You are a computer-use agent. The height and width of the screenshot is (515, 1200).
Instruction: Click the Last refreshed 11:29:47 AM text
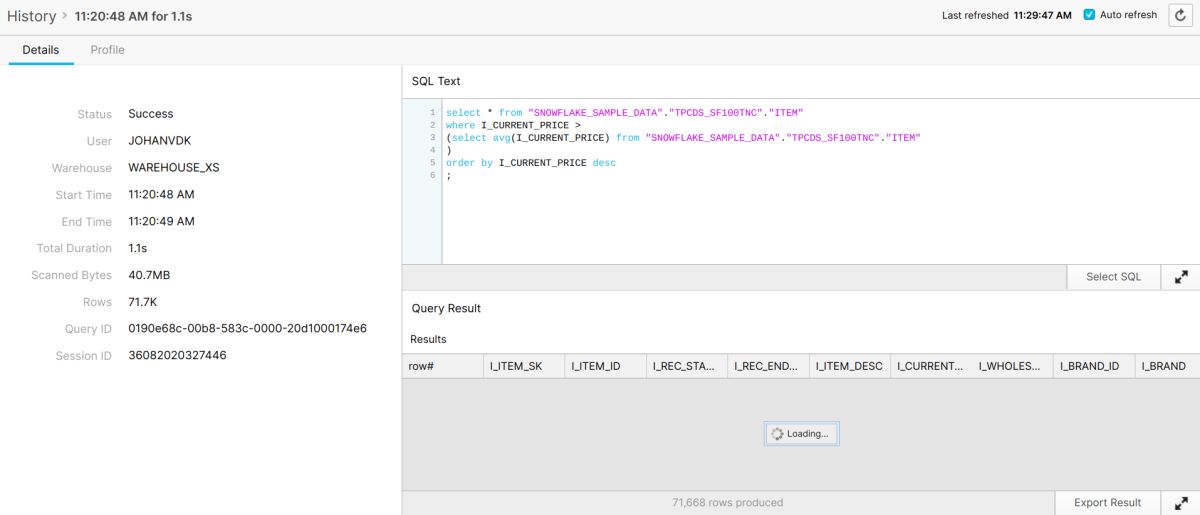1007,15
